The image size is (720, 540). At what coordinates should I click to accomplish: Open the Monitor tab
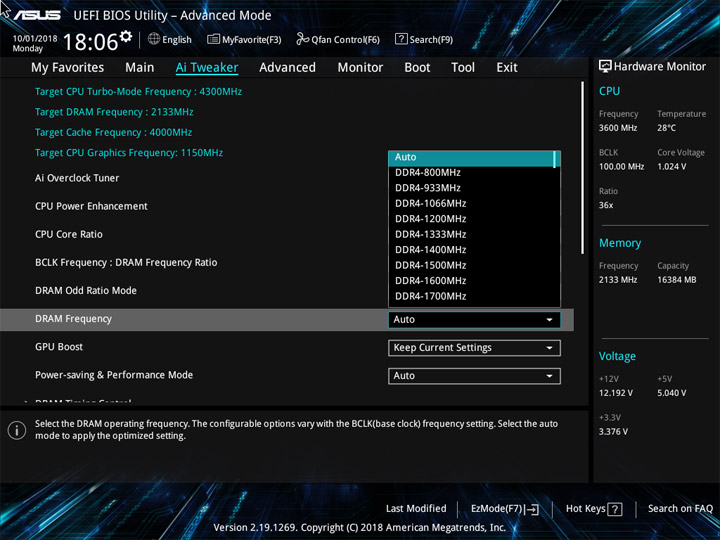(x=360, y=68)
